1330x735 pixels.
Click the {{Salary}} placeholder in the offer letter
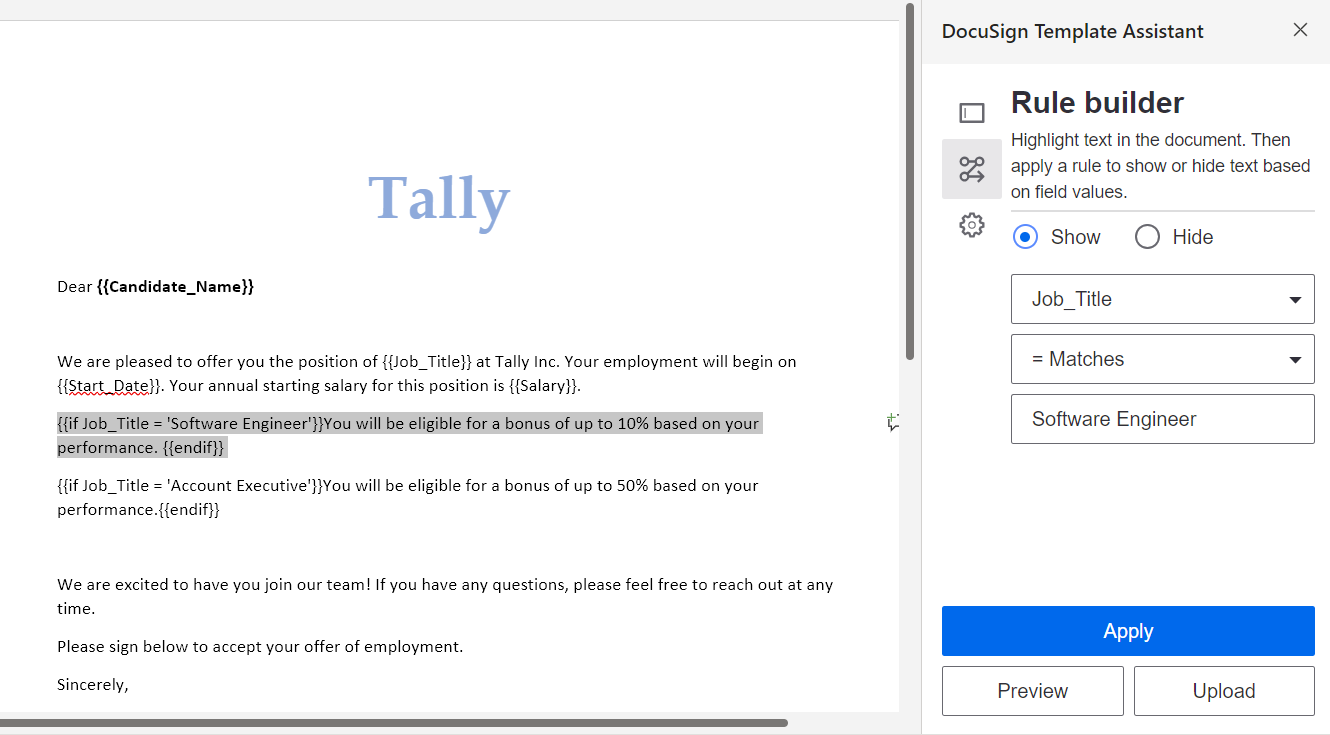tap(544, 385)
